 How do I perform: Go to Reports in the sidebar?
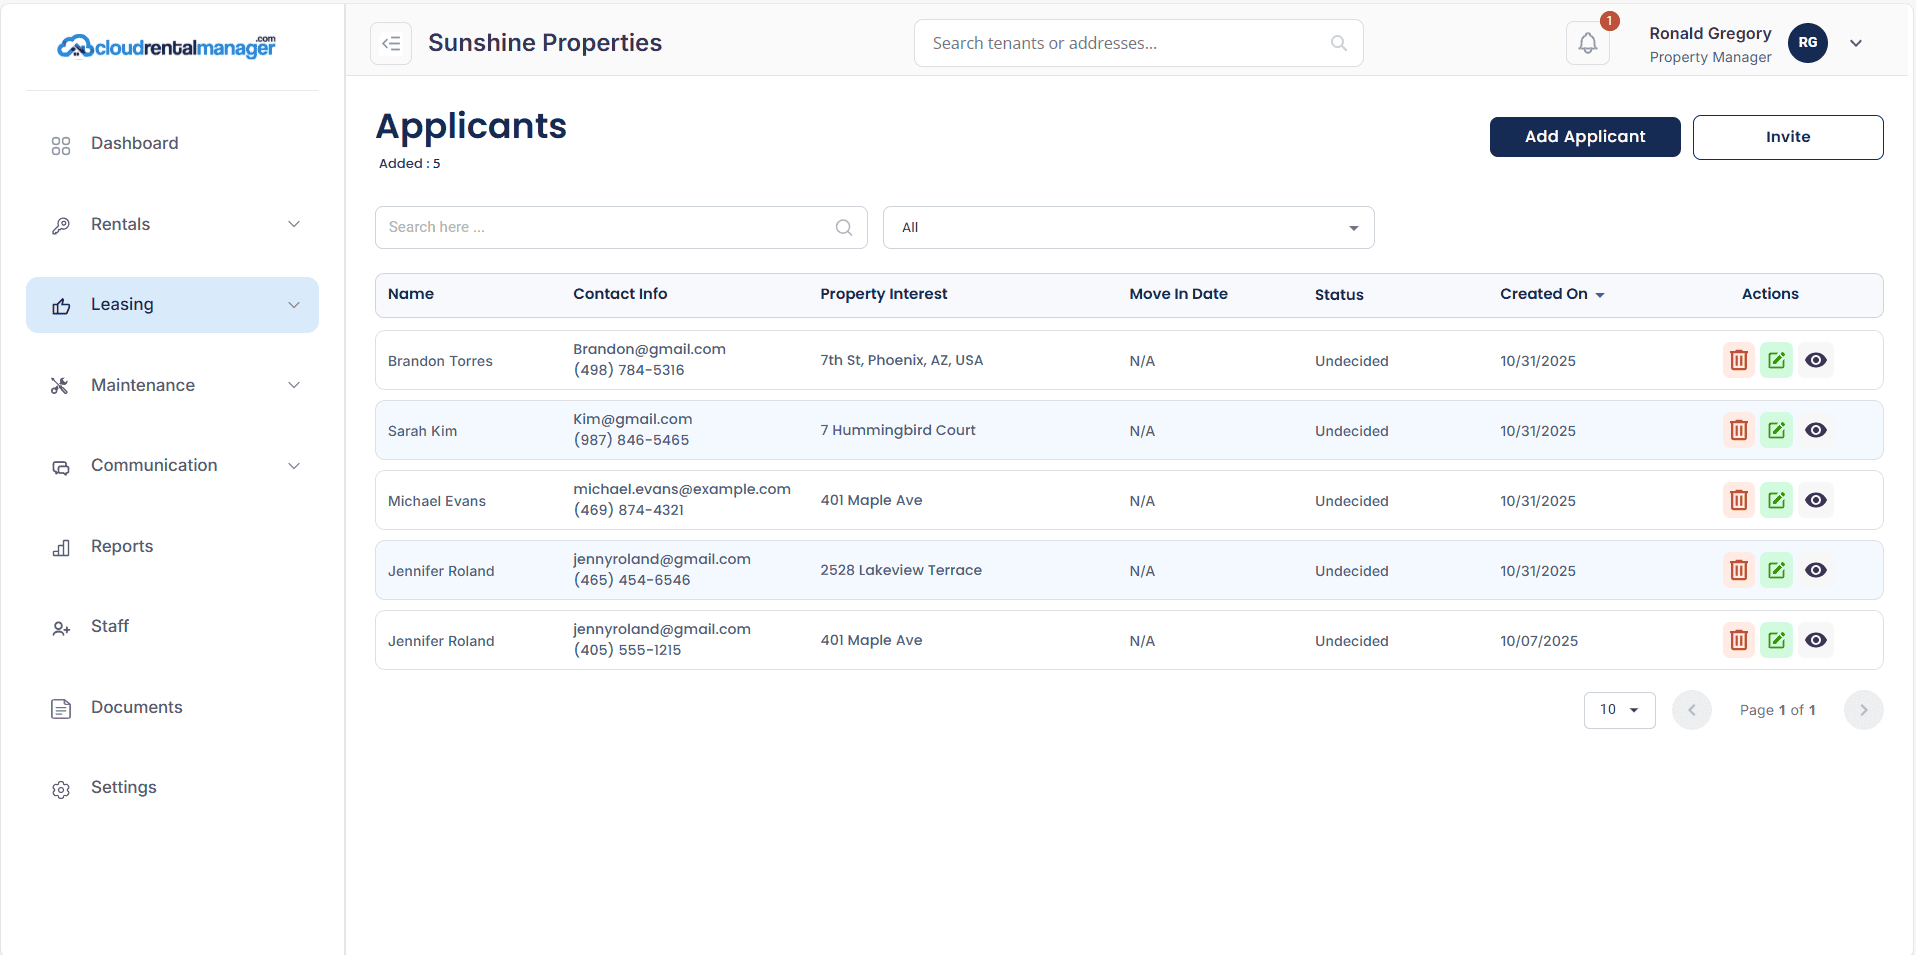[x=122, y=547]
